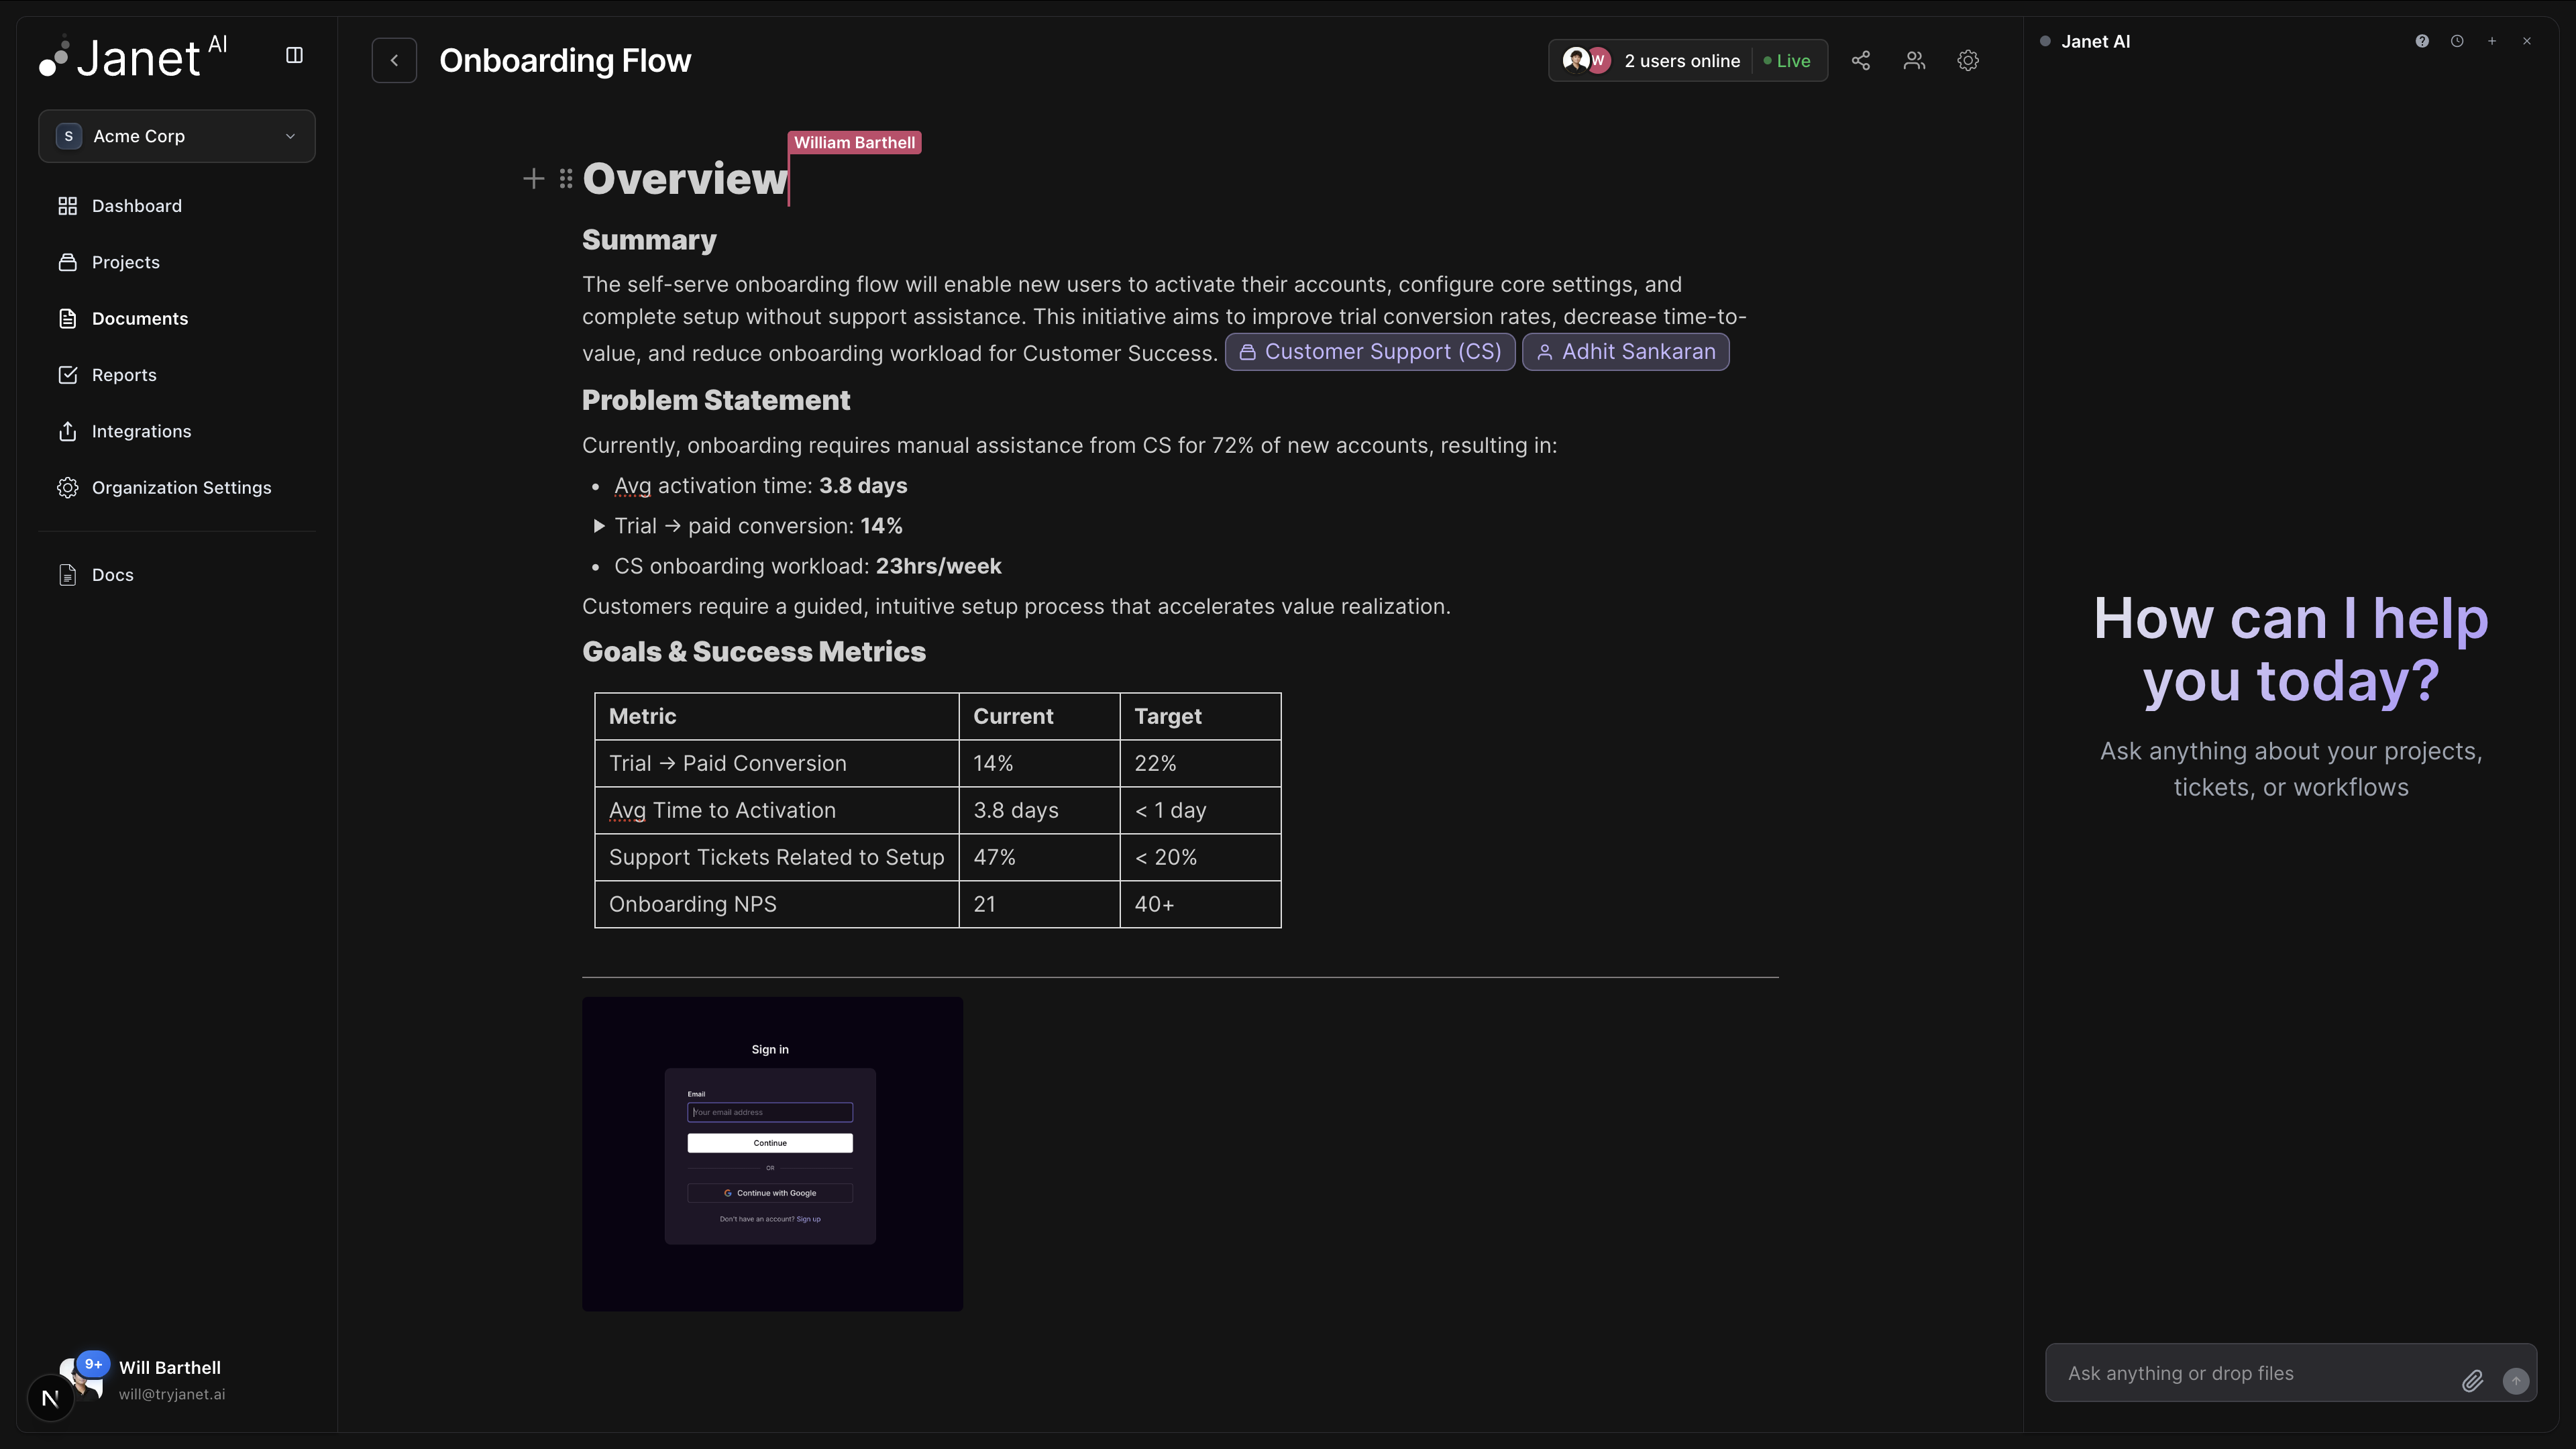Click the Ask anything input field
This screenshot has height=1449, width=2576.
point(2250,1373)
